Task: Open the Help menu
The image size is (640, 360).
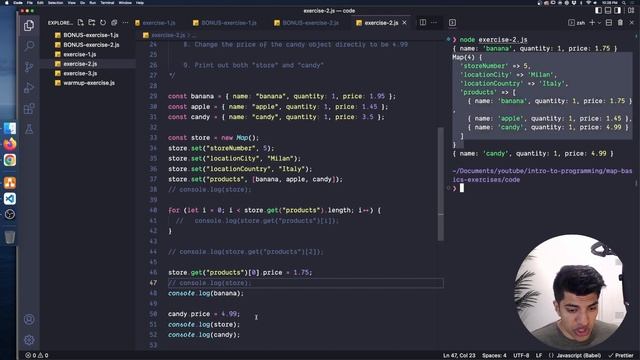Action: (140, 2)
